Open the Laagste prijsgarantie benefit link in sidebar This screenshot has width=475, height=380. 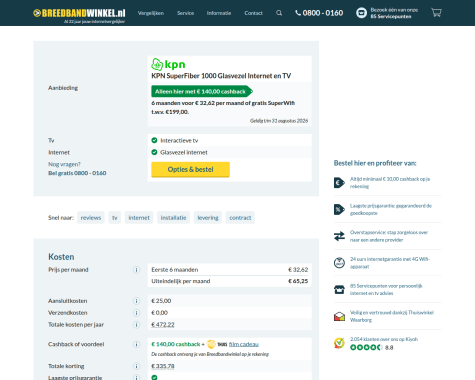pos(391,209)
